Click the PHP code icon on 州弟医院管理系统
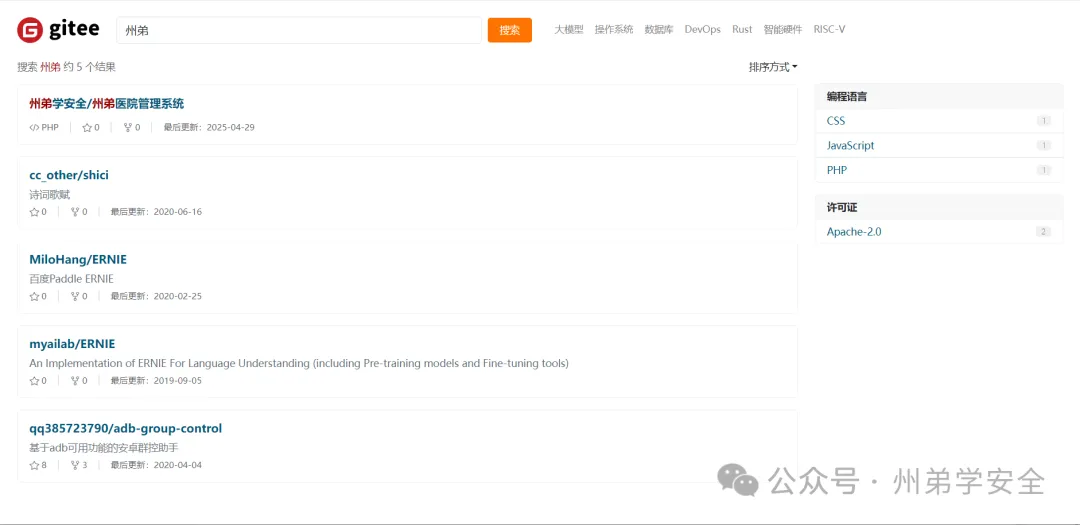Image resolution: width=1080 pixels, height=525 pixels. pyautogui.click(x=34, y=127)
